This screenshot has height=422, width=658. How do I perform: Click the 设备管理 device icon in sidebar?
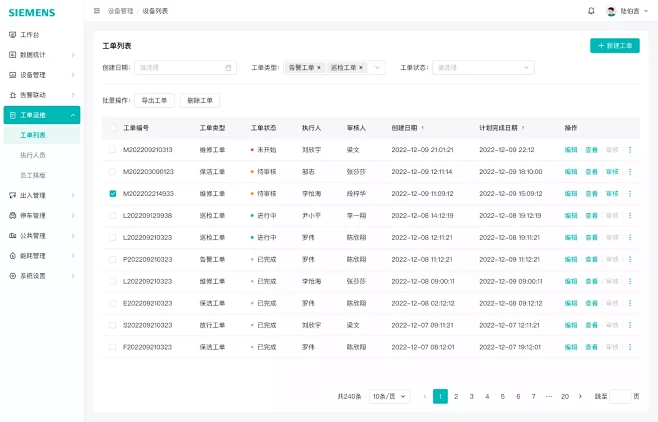pos(13,75)
